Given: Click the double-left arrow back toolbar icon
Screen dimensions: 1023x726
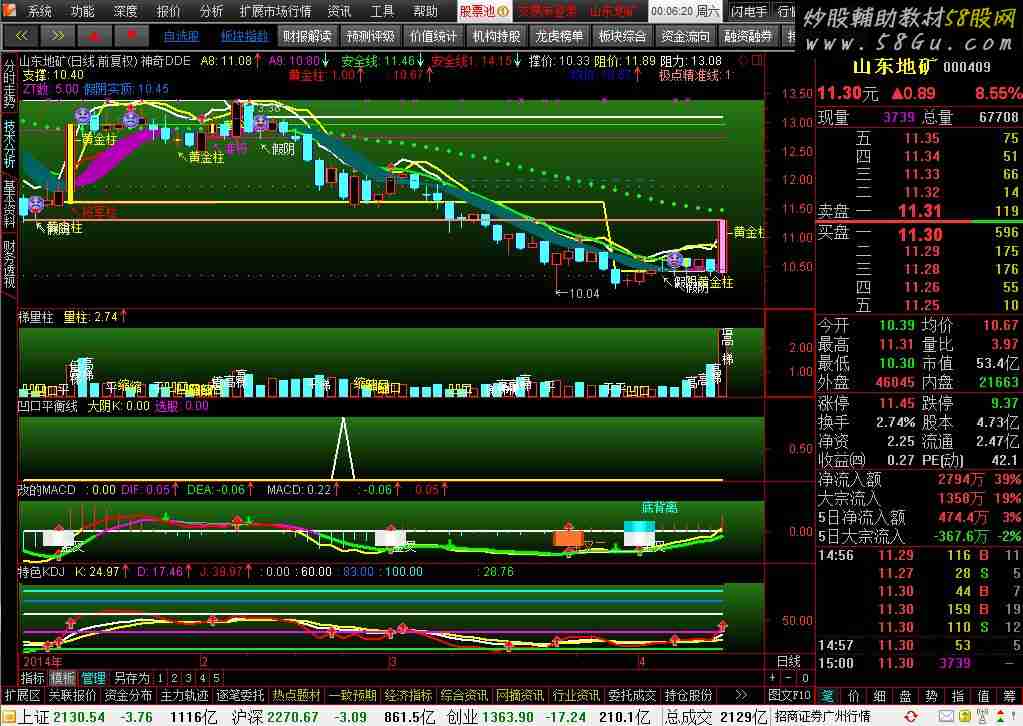Looking at the screenshot, I should [x=22, y=35].
